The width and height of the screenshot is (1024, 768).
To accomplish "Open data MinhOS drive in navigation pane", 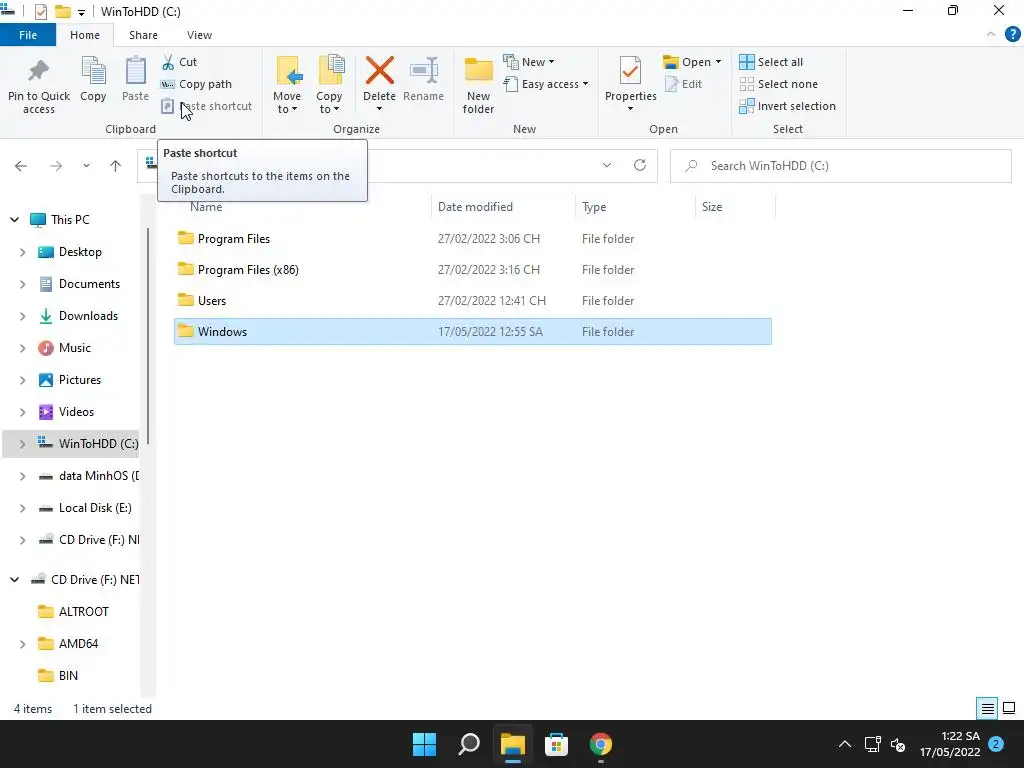I will [89, 476].
